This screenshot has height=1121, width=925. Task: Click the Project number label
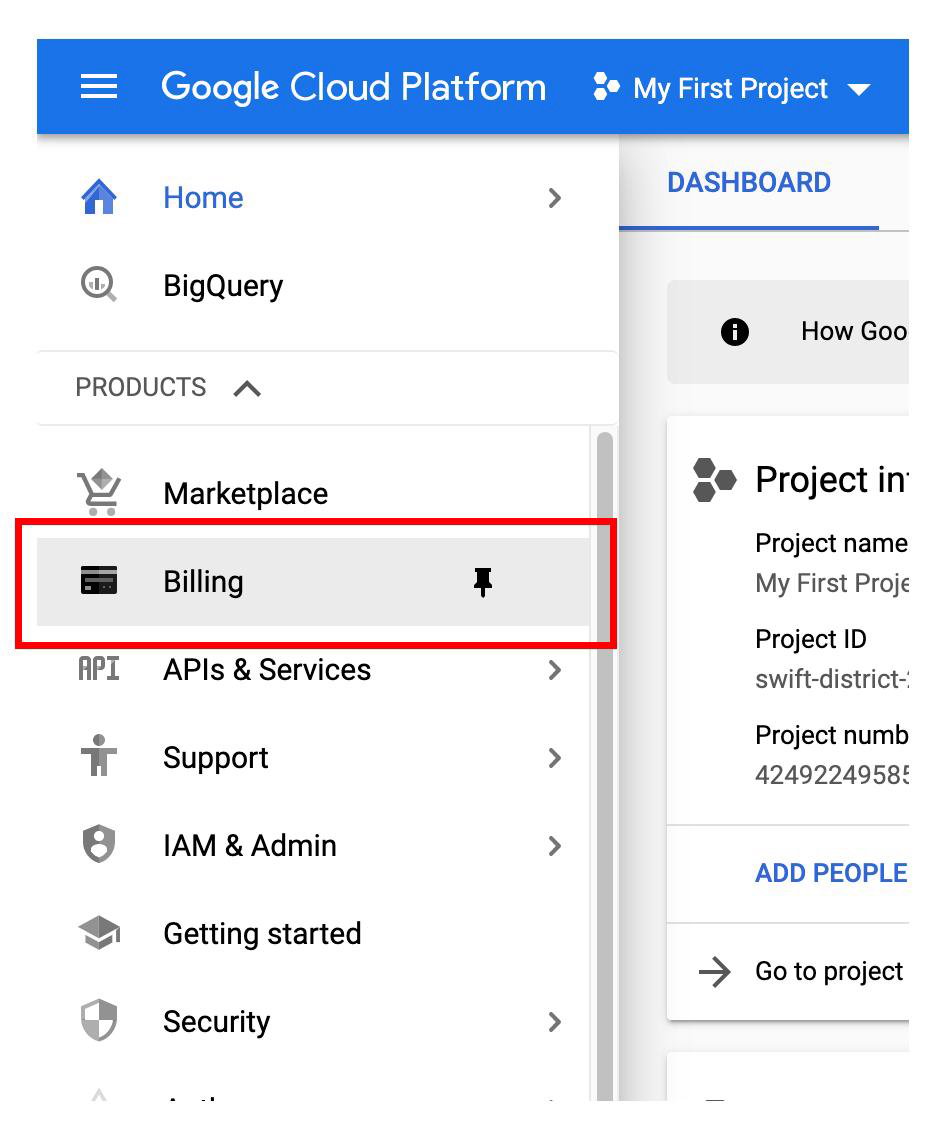point(831,735)
